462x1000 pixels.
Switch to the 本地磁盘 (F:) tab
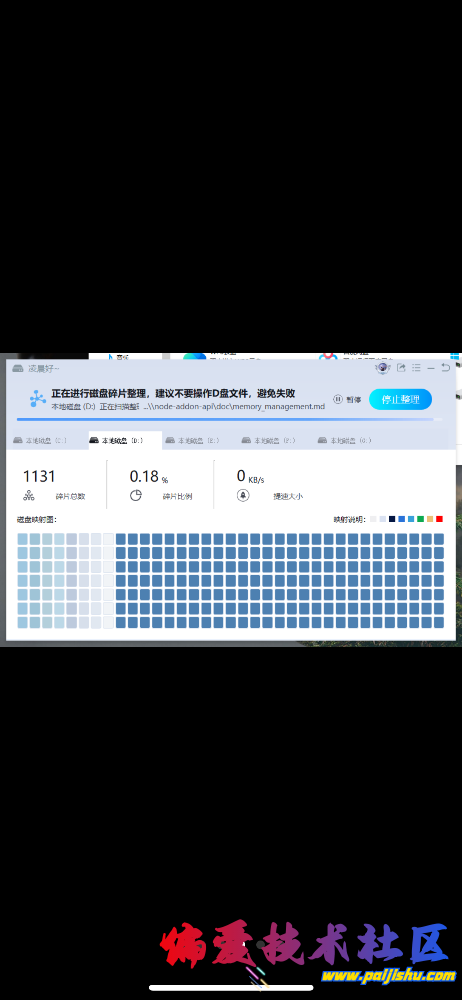269,440
